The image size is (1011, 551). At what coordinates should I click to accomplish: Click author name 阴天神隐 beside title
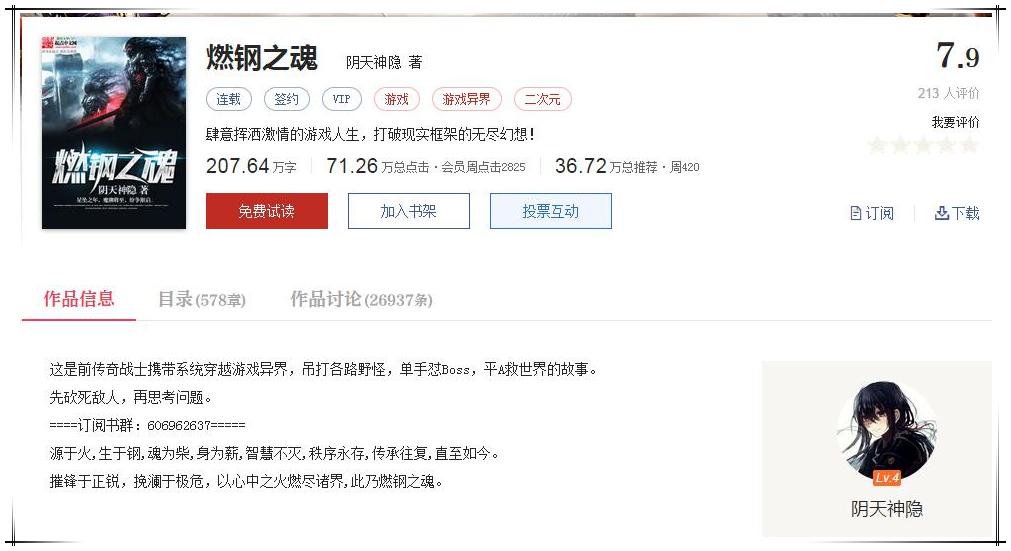pos(373,63)
